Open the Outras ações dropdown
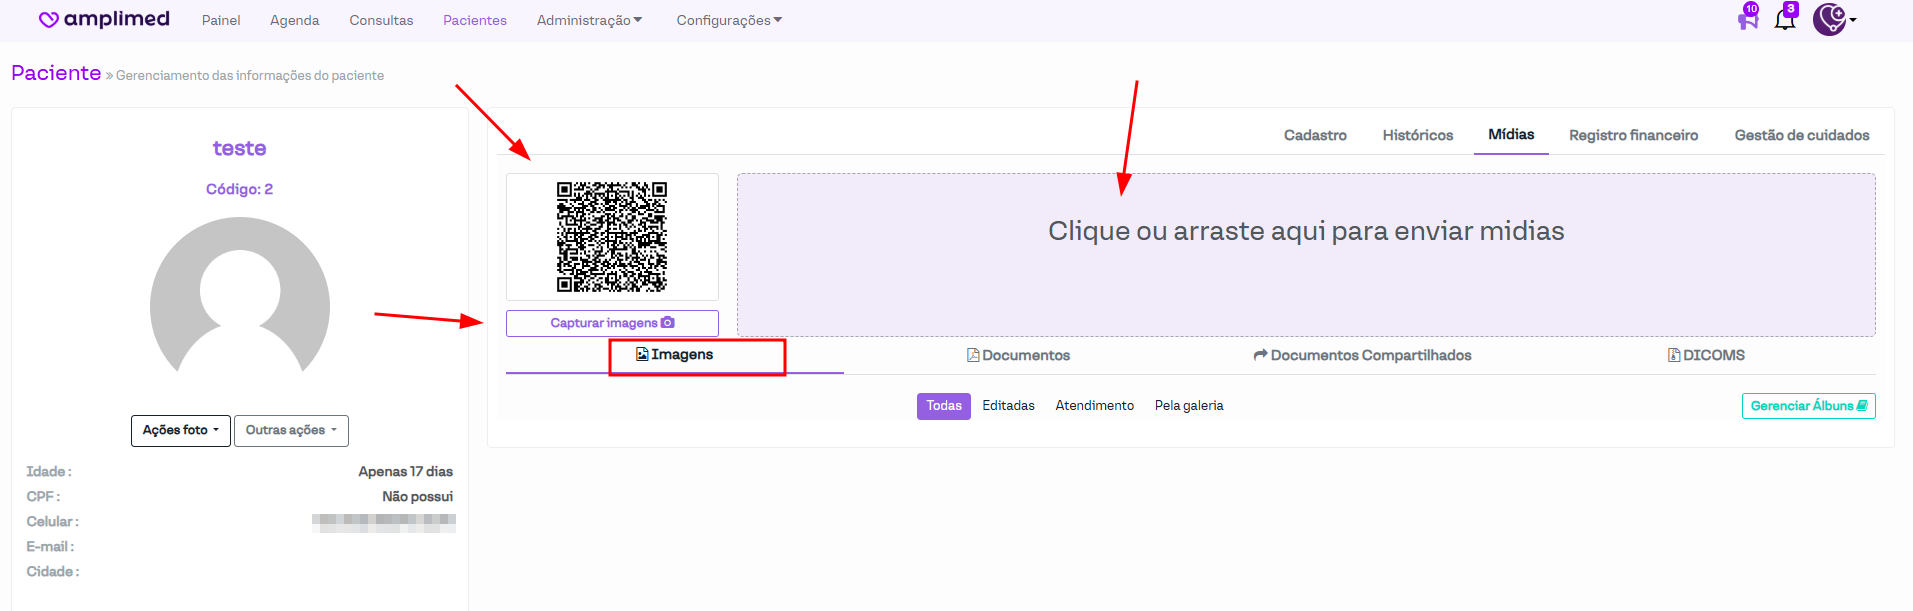This screenshot has width=1913, height=611. pos(291,430)
